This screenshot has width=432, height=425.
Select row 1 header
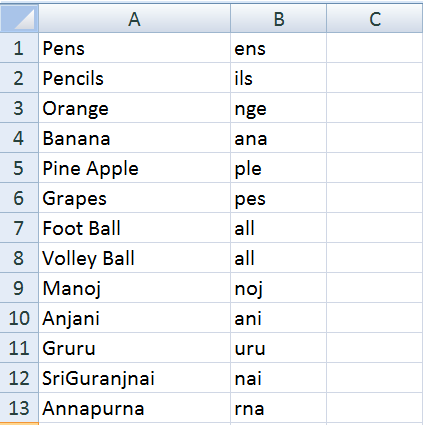[x=19, y=48]
